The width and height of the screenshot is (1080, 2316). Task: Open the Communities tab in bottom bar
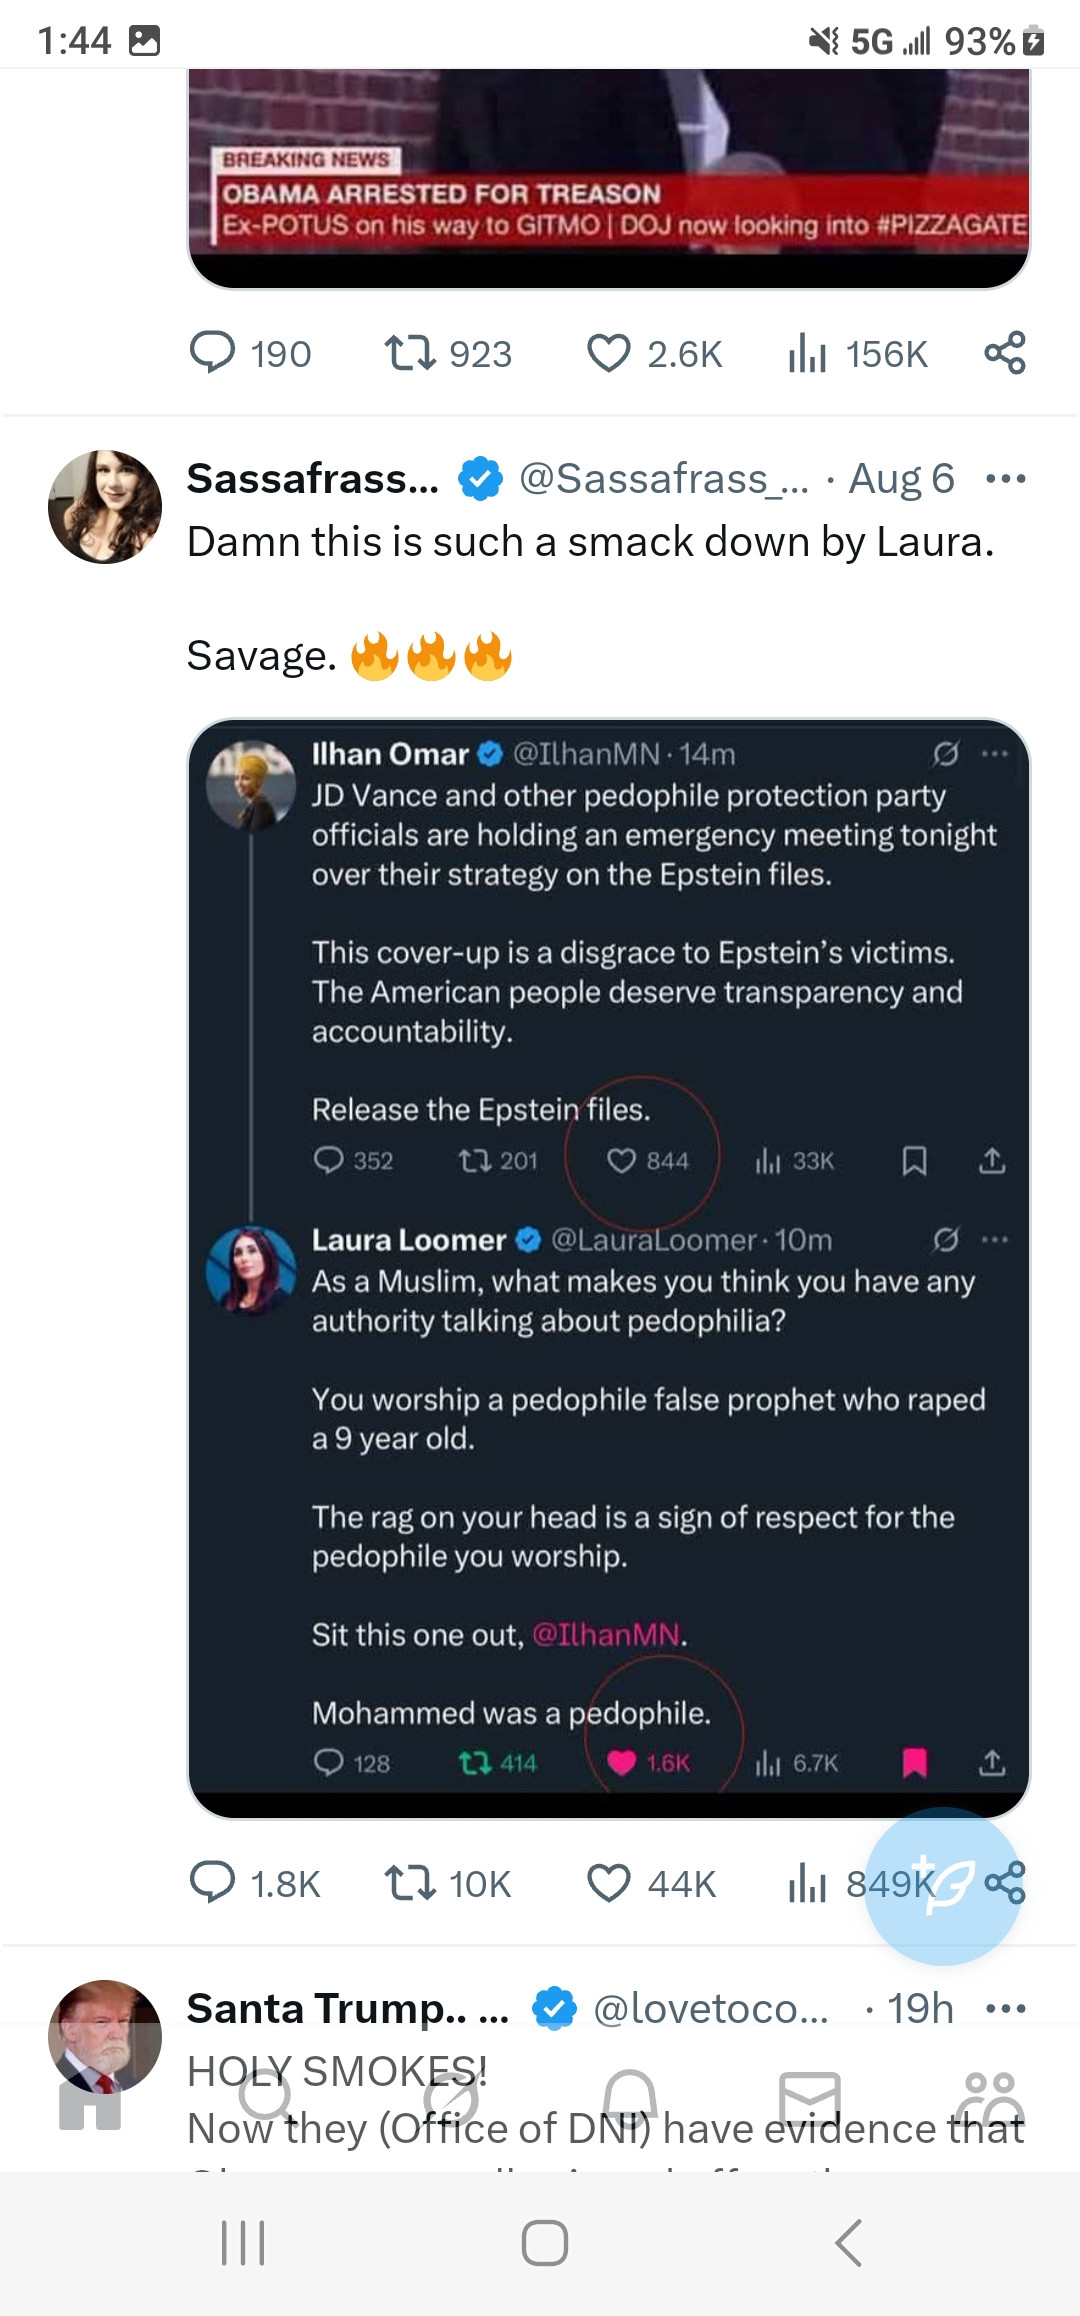tap(989, 2097)
